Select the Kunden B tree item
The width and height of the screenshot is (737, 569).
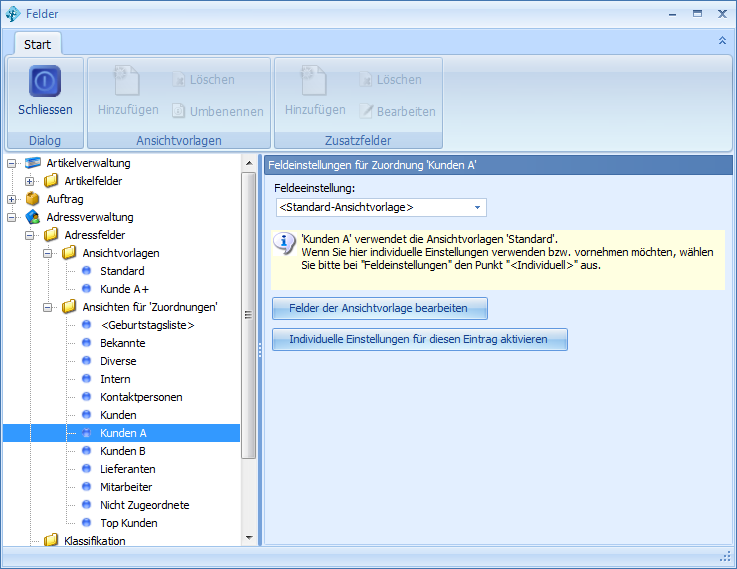click(123, 451)
